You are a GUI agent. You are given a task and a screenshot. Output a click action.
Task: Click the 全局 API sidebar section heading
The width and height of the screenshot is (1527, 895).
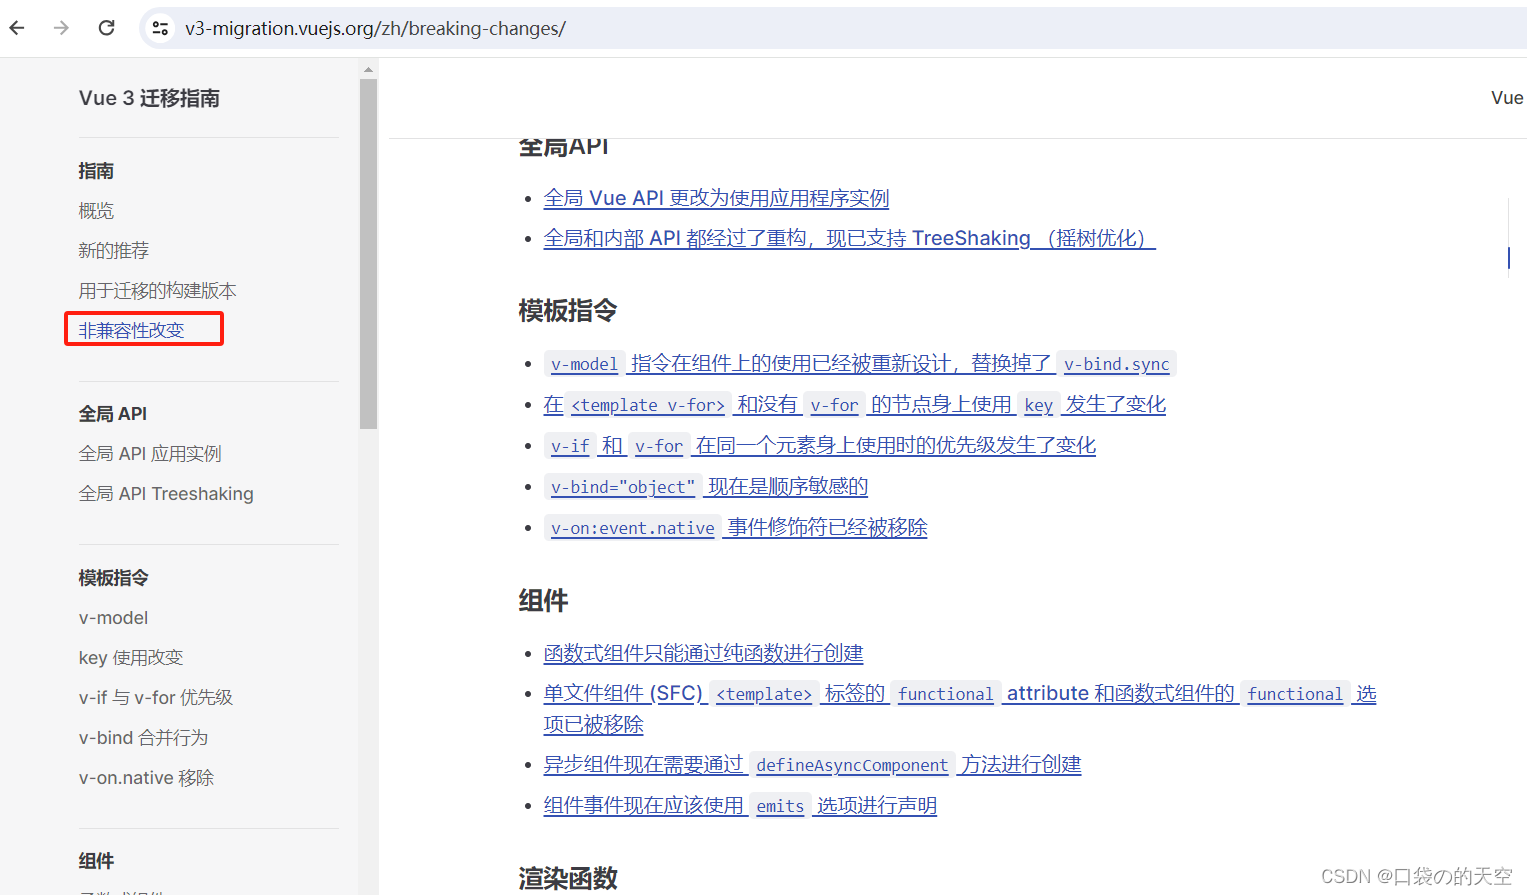pos(113,414)
